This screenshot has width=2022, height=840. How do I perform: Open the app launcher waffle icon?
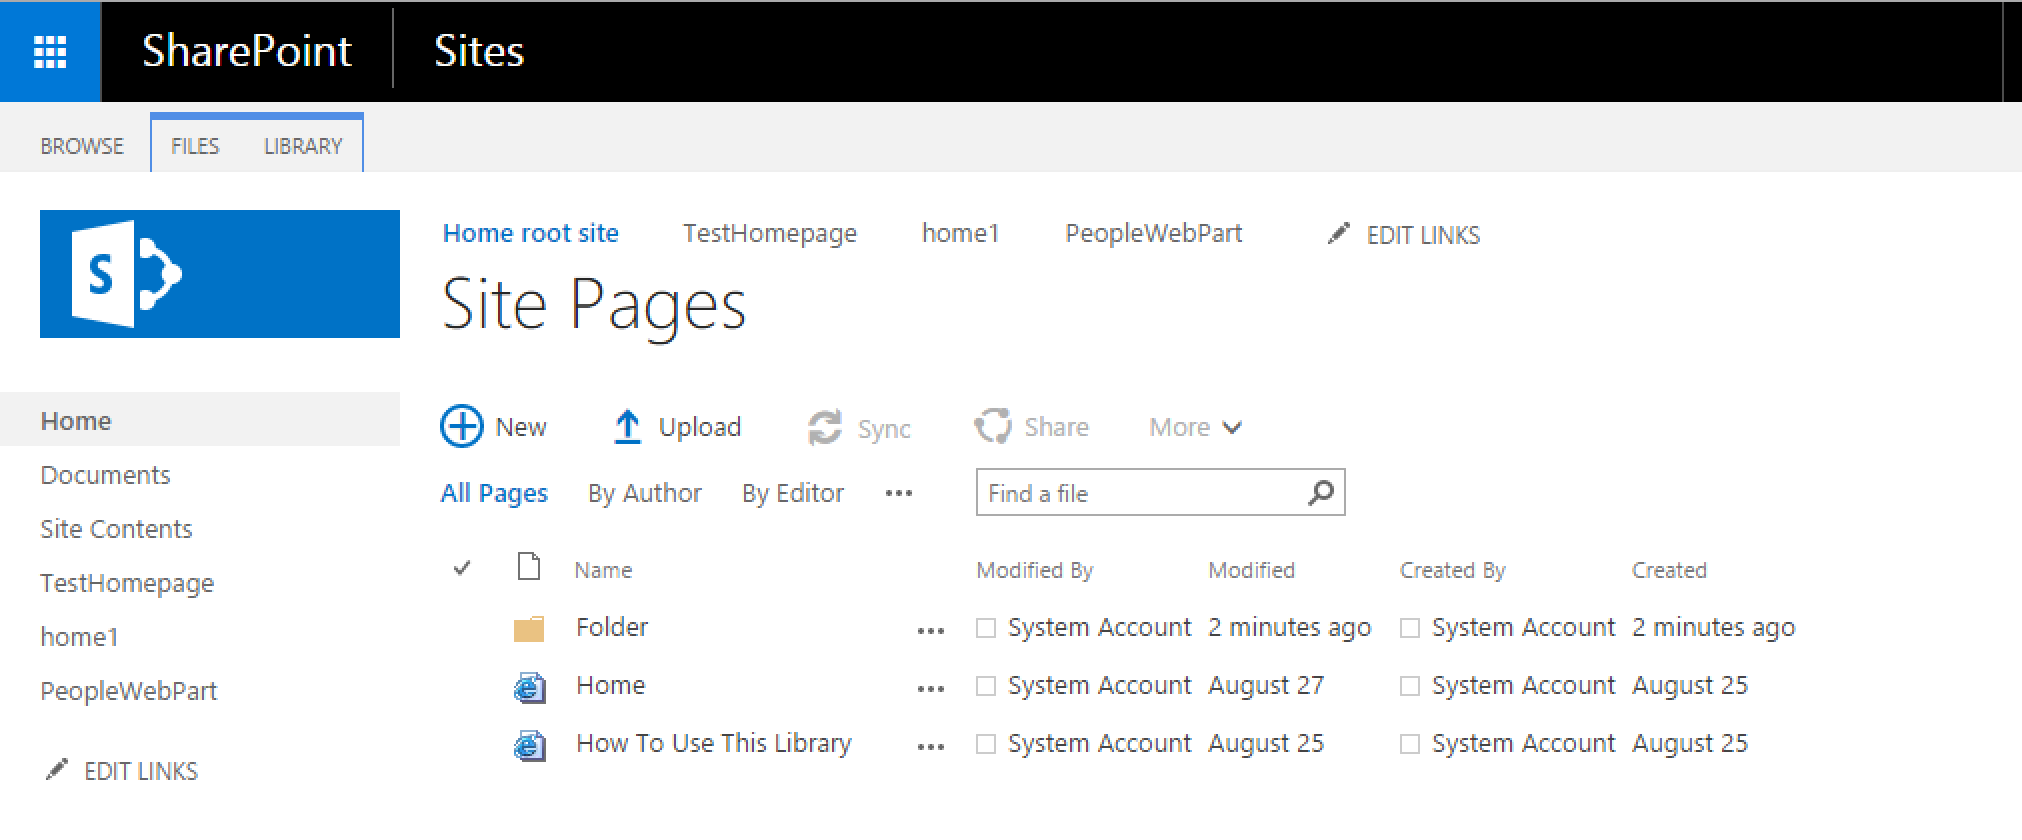tap(50, 51)
